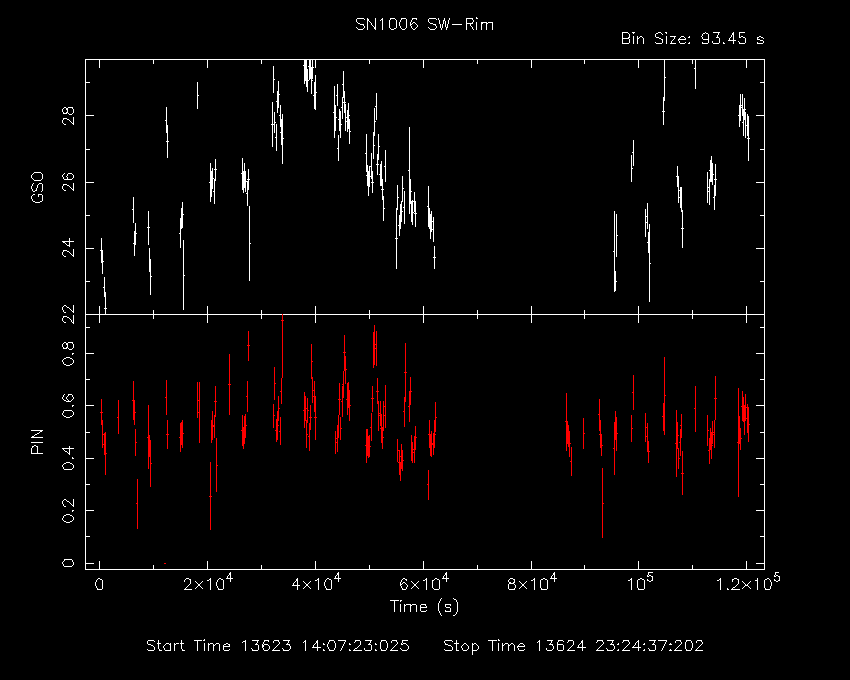850x680 pixels.
Task: Select the Stop Time 13624 23:24:37:202 text
Action: point(574,646)
